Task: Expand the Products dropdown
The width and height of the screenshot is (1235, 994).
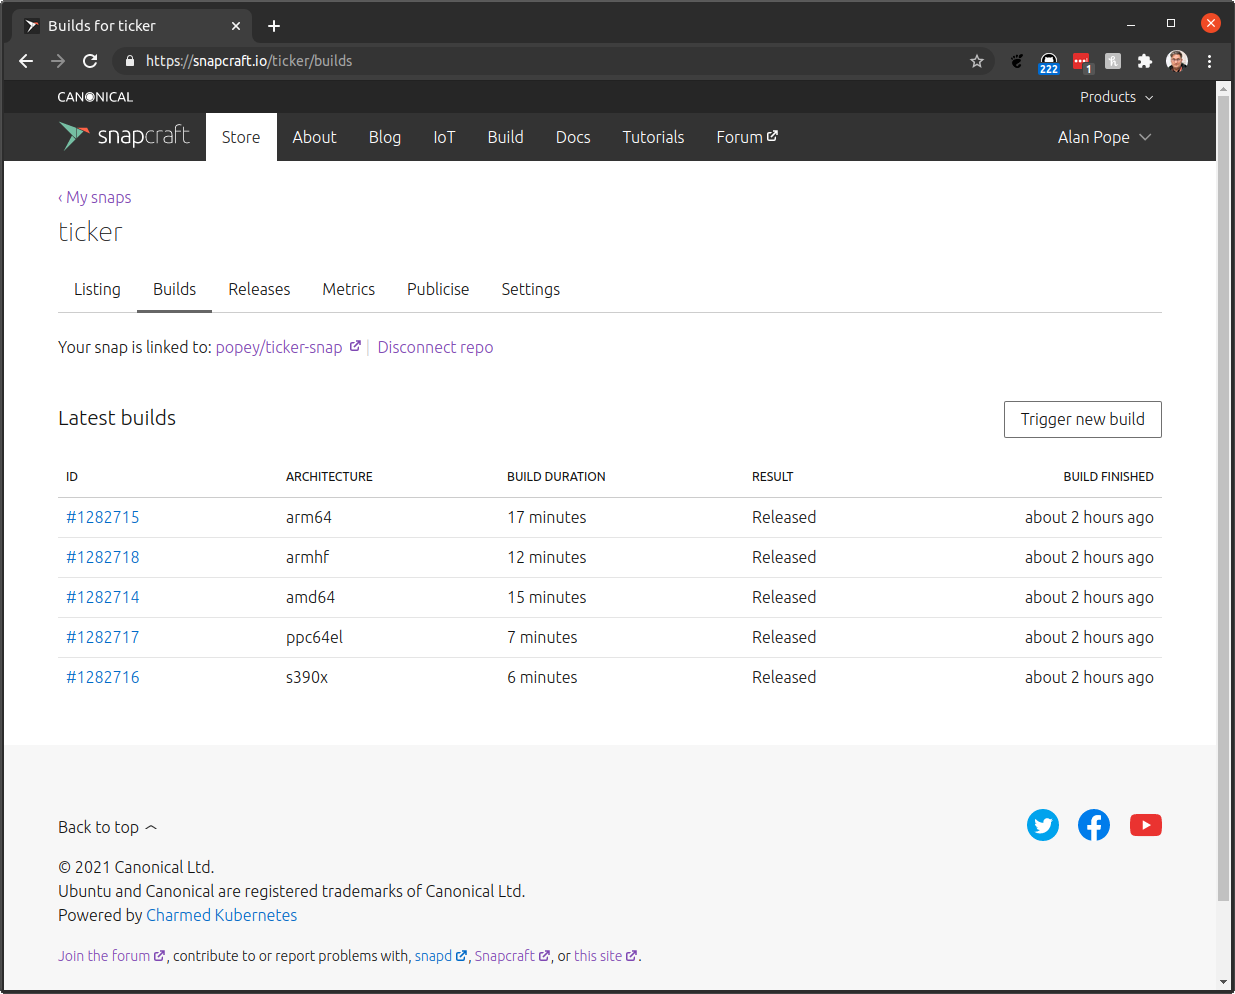Action: (x=1117, y=97)
